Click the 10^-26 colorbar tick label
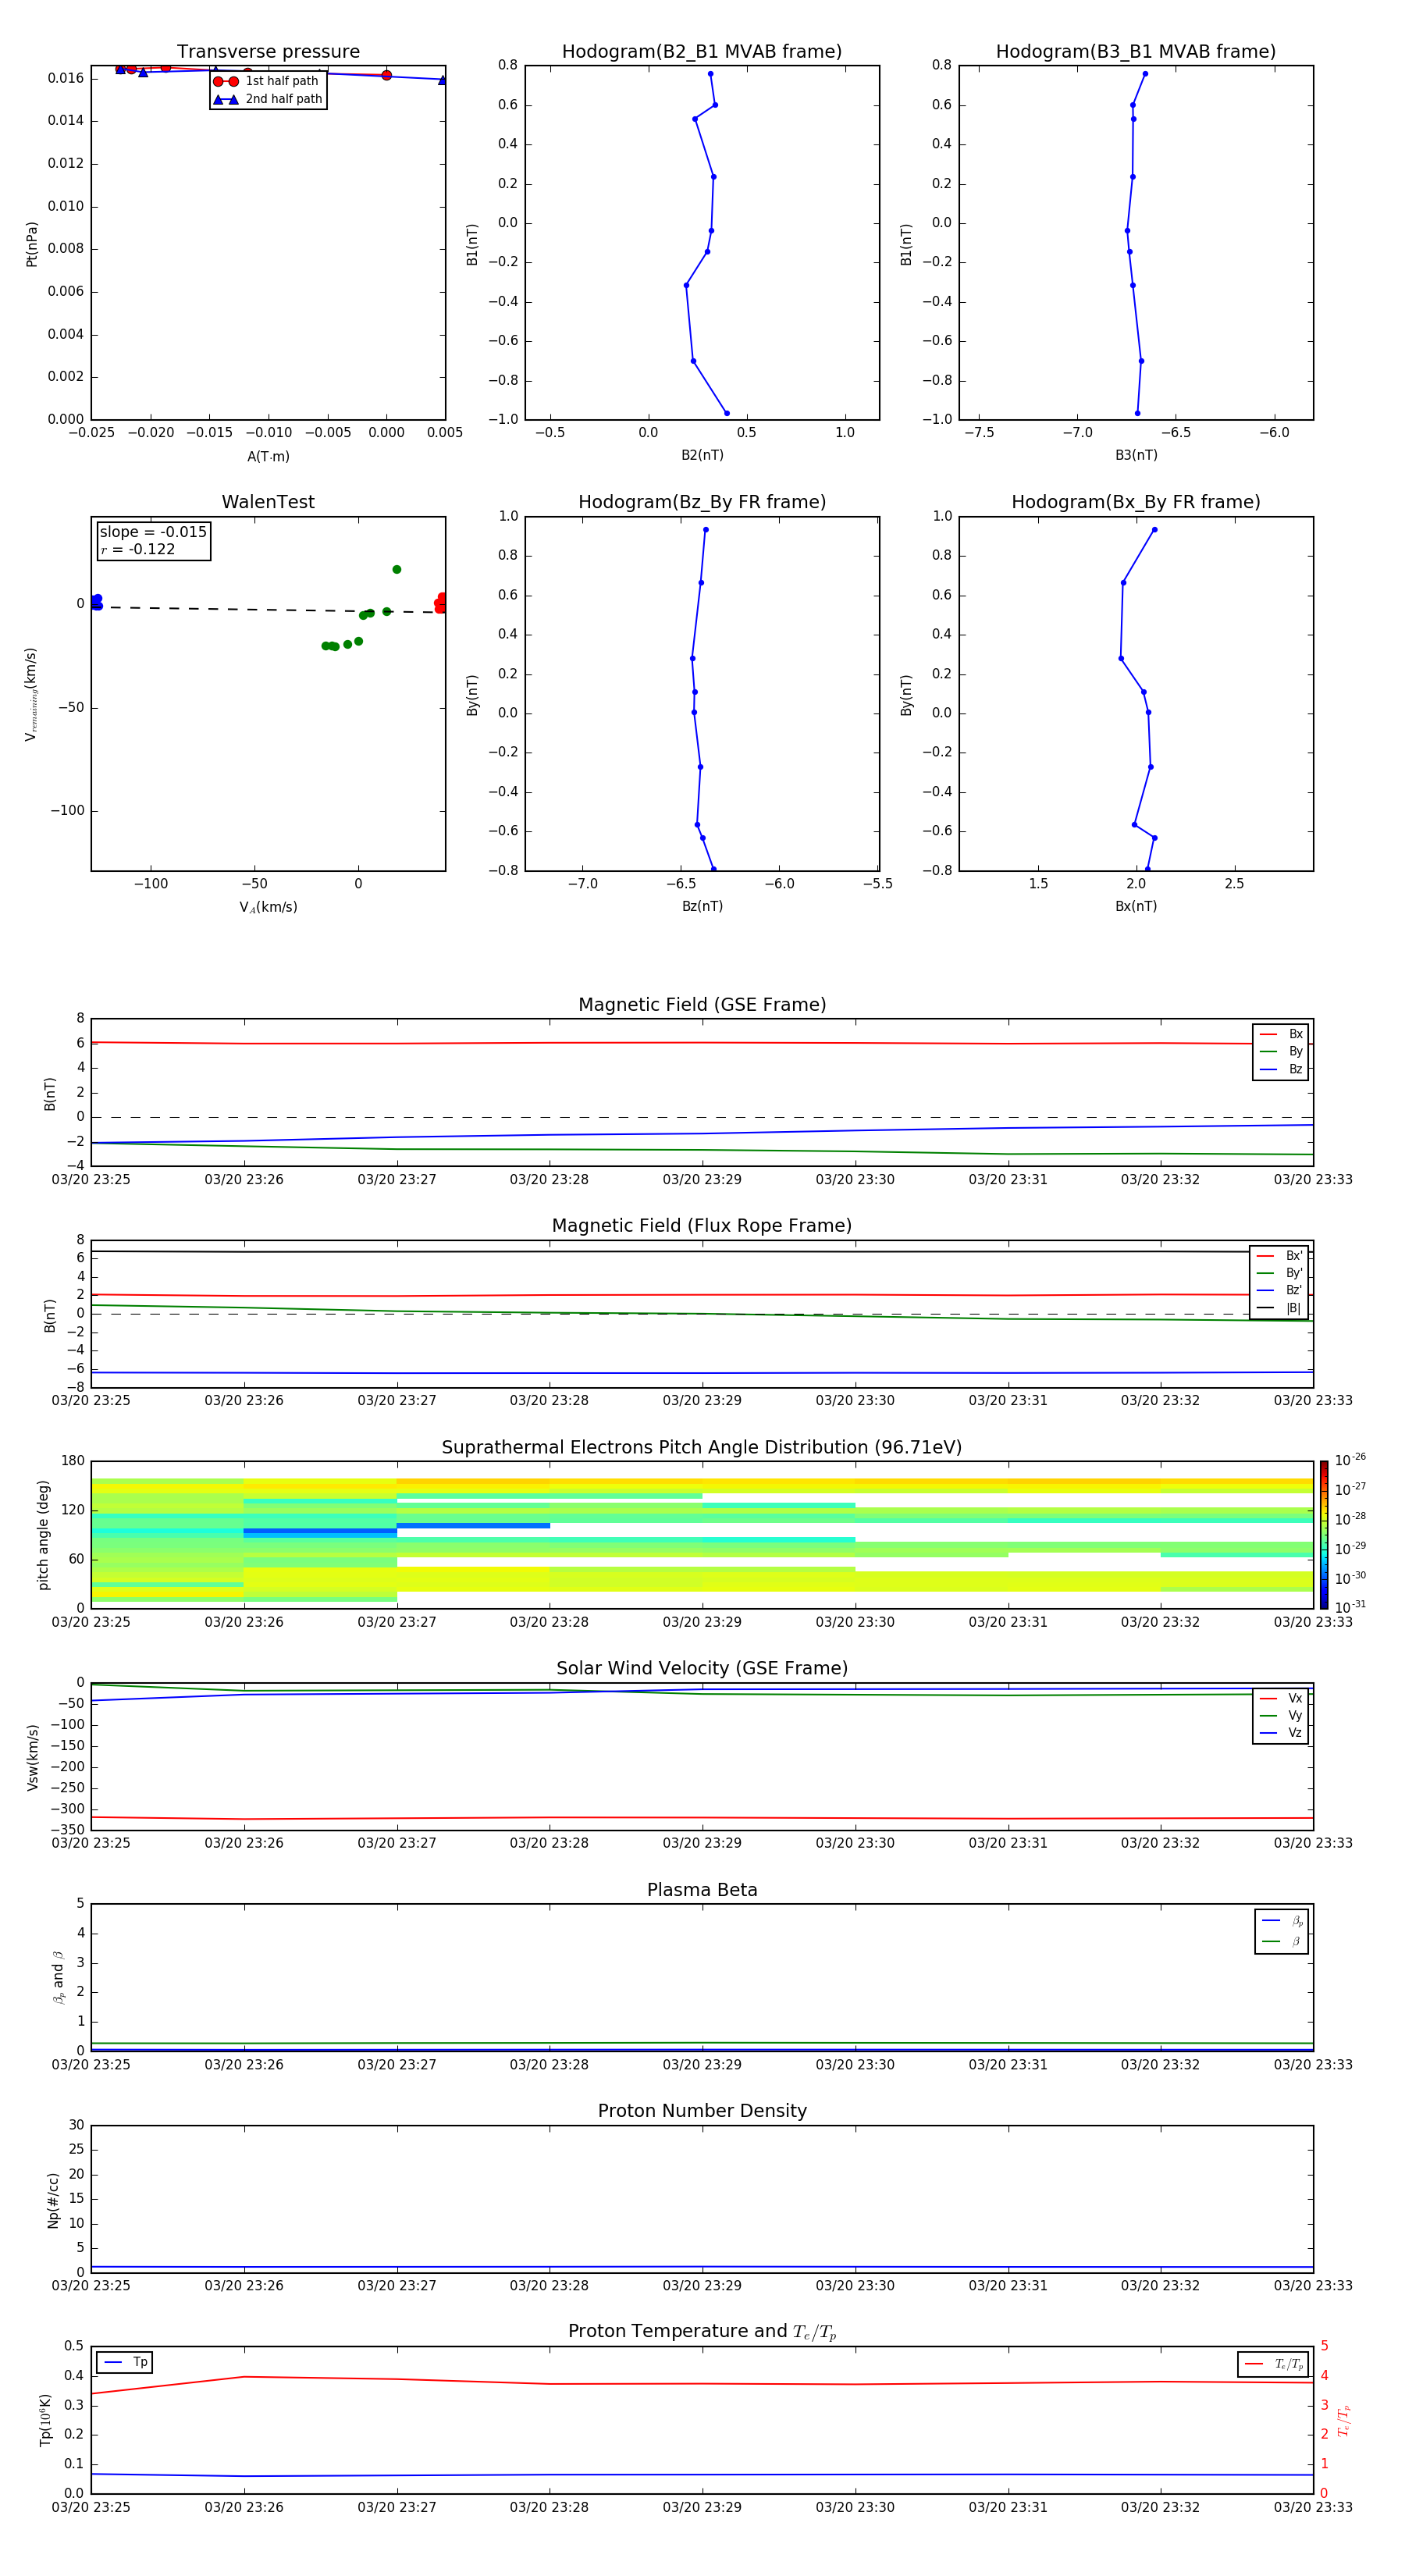1405x2576 pixels. point(1350,1460)
